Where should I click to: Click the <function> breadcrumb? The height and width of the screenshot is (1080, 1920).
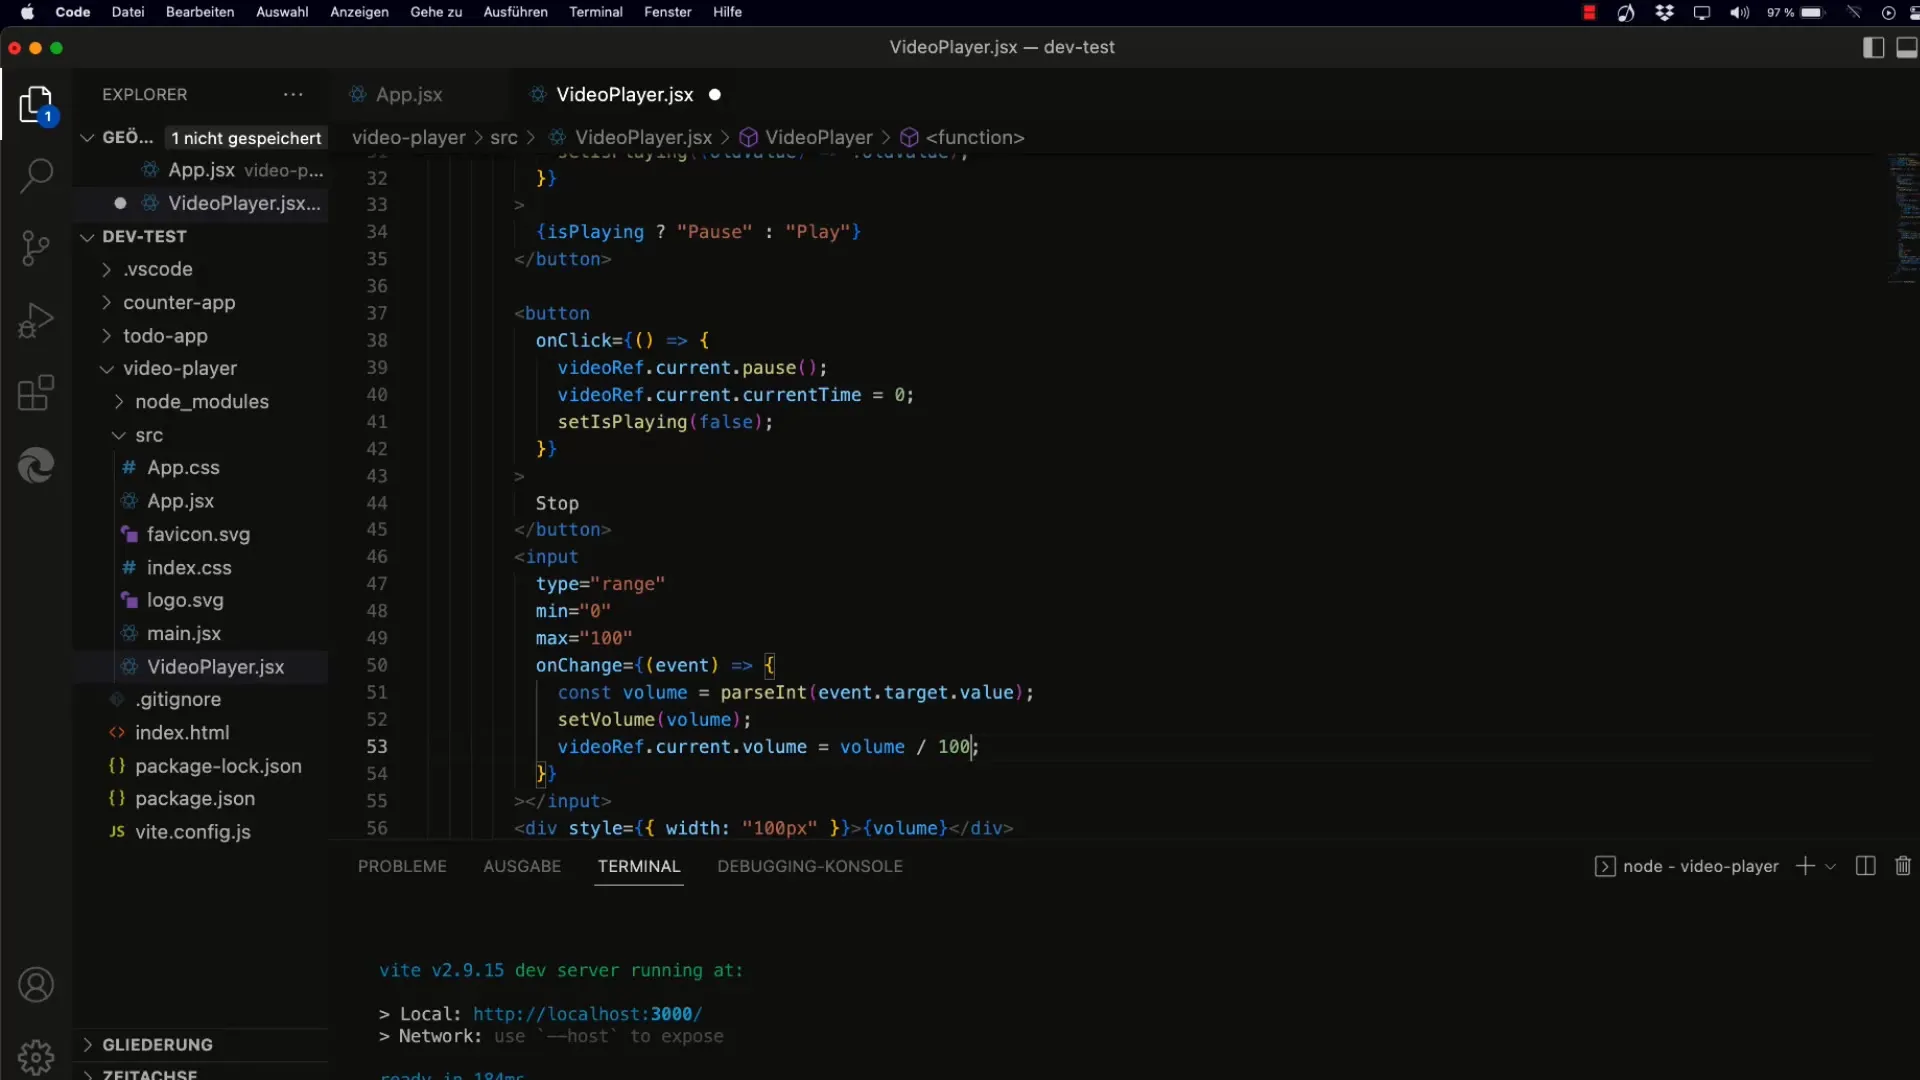[963, 137]
